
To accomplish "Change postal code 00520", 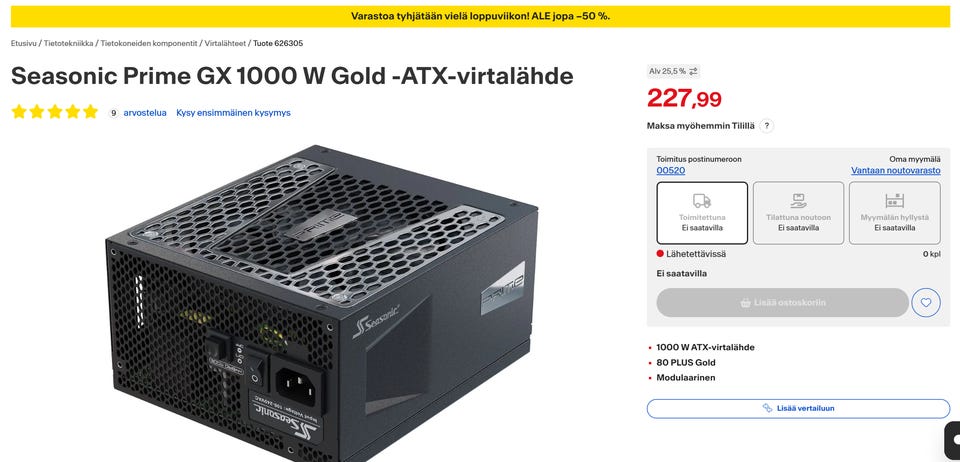I will [x=670, y=171].
